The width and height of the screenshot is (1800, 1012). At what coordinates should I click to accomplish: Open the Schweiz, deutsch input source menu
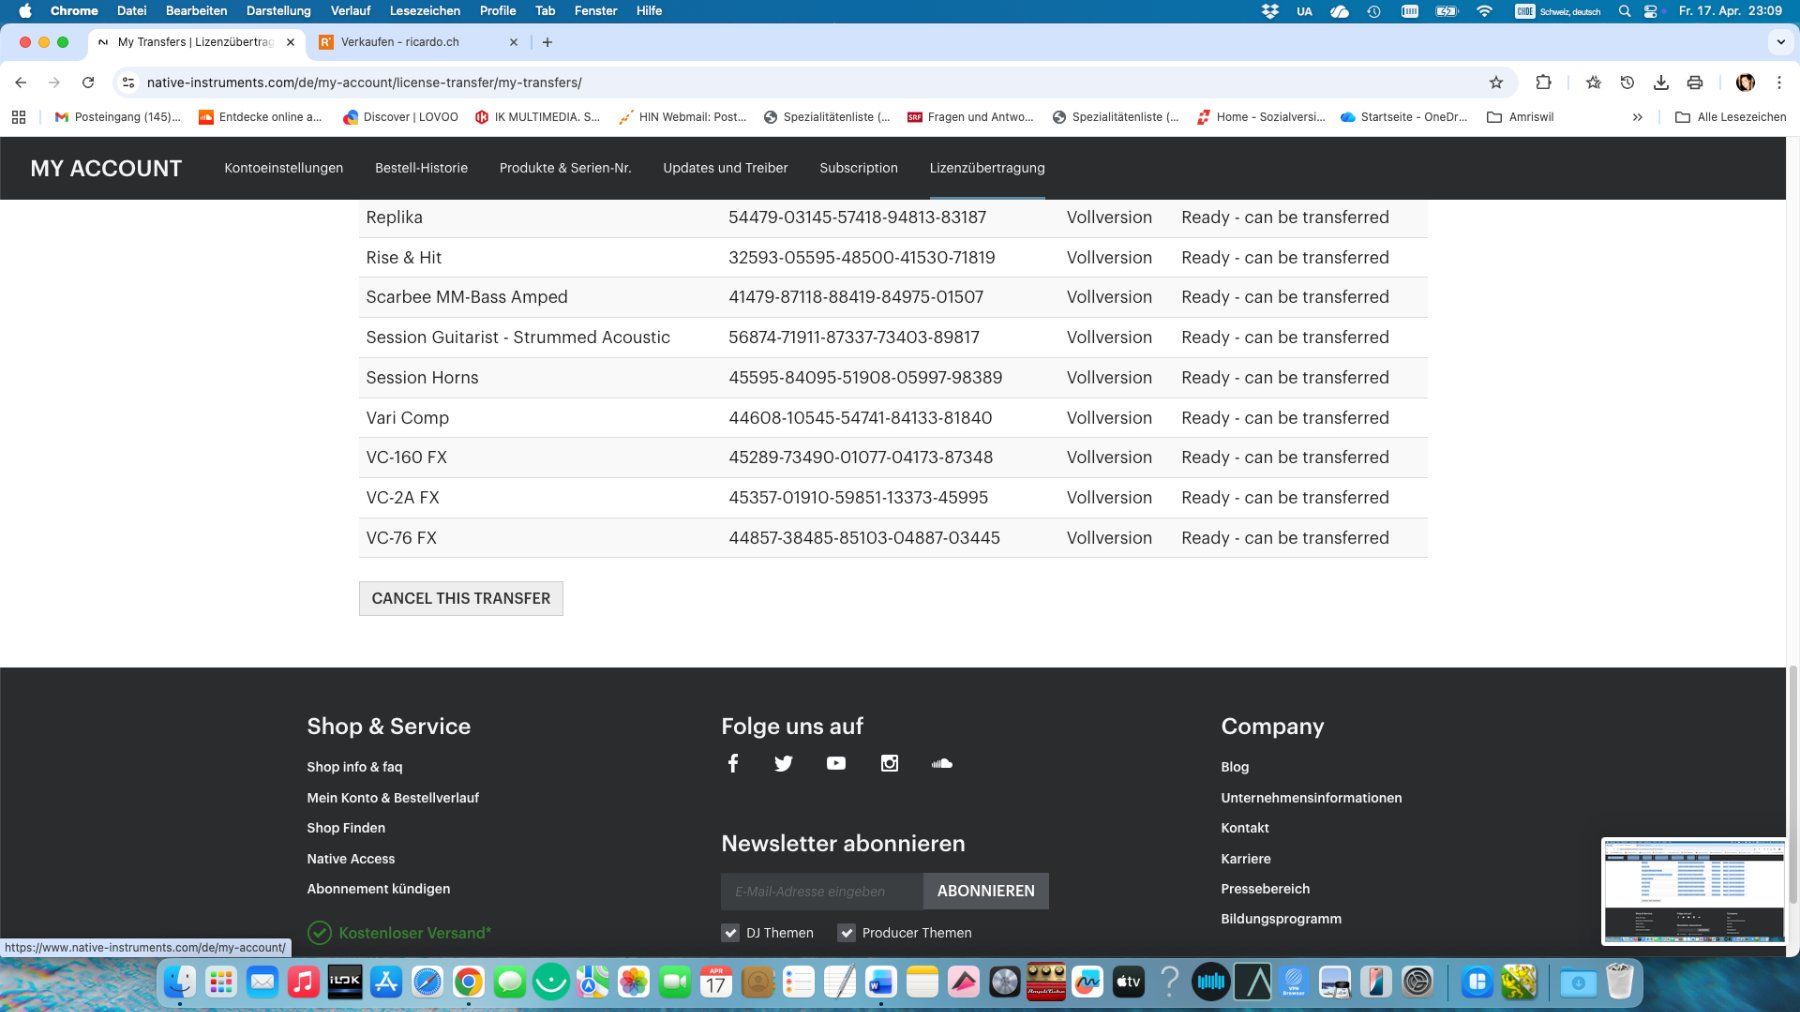pyautogui.click(x=1557, y=11)
